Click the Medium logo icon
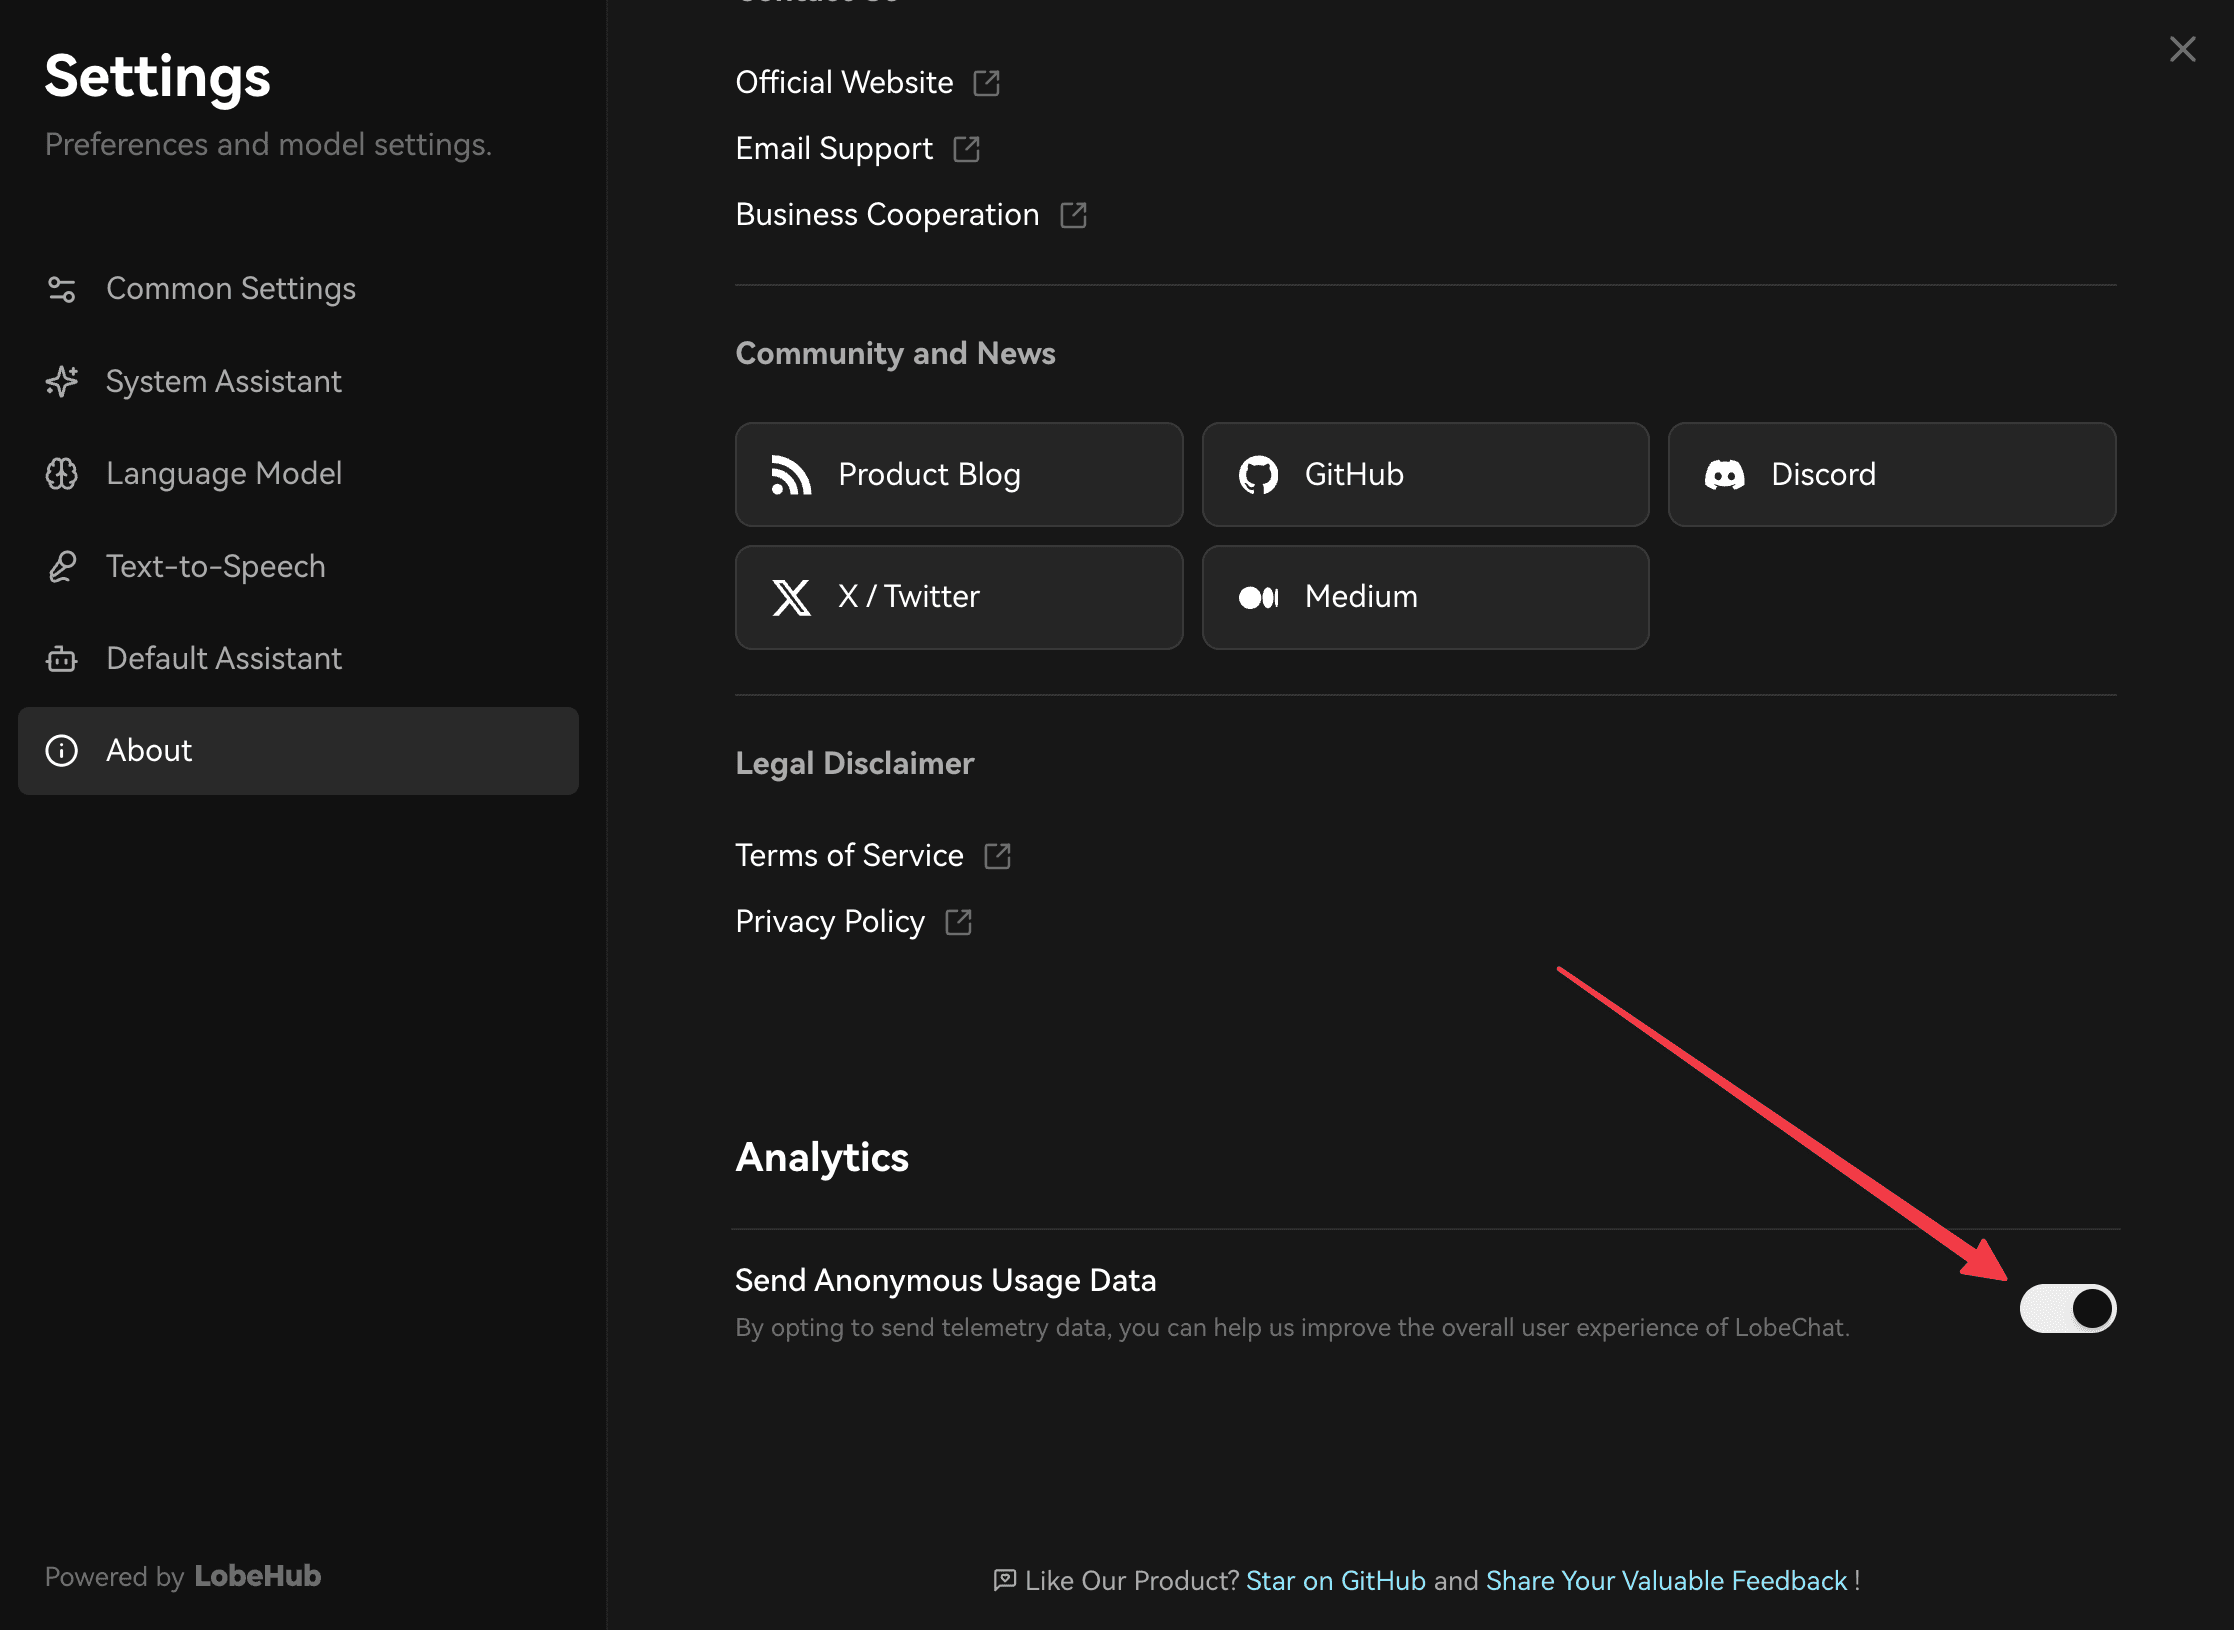This screenshot has width=2234, height=1630. click(x=1259, y=597)
